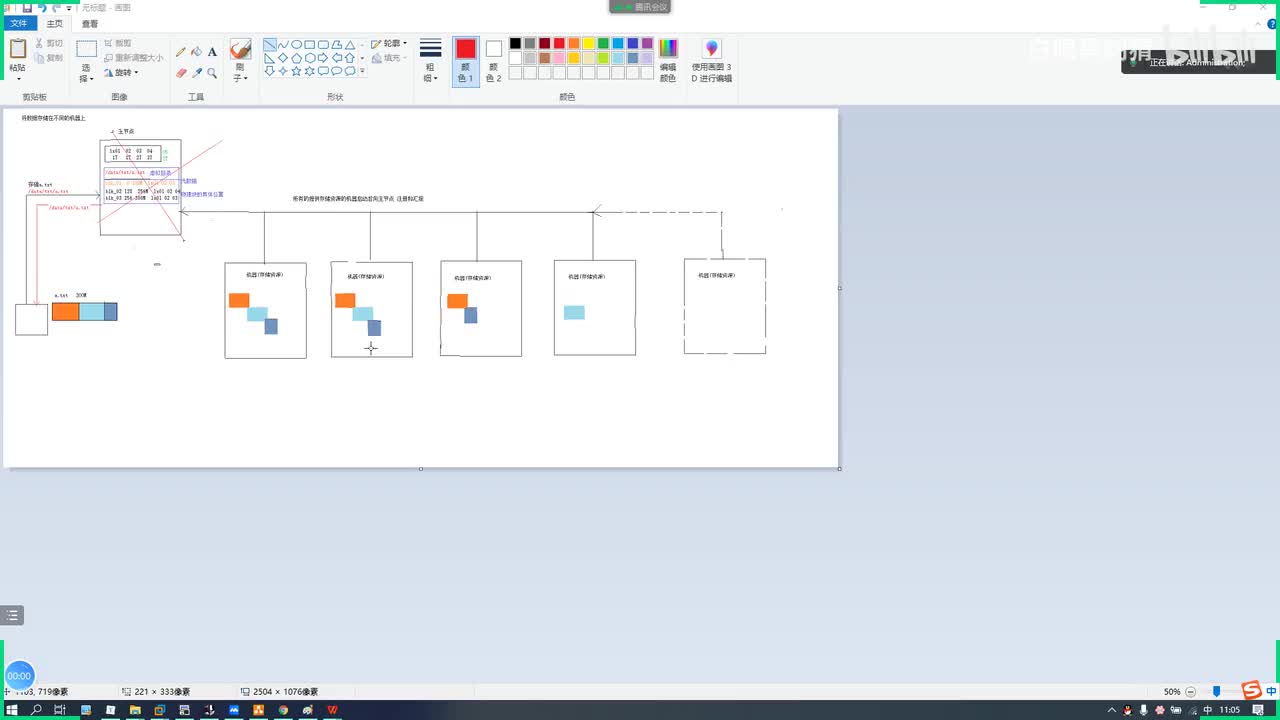Click the taskbar Search icon
The image size is (1280, 720).
pyautogui.click(x=37, y=710)
